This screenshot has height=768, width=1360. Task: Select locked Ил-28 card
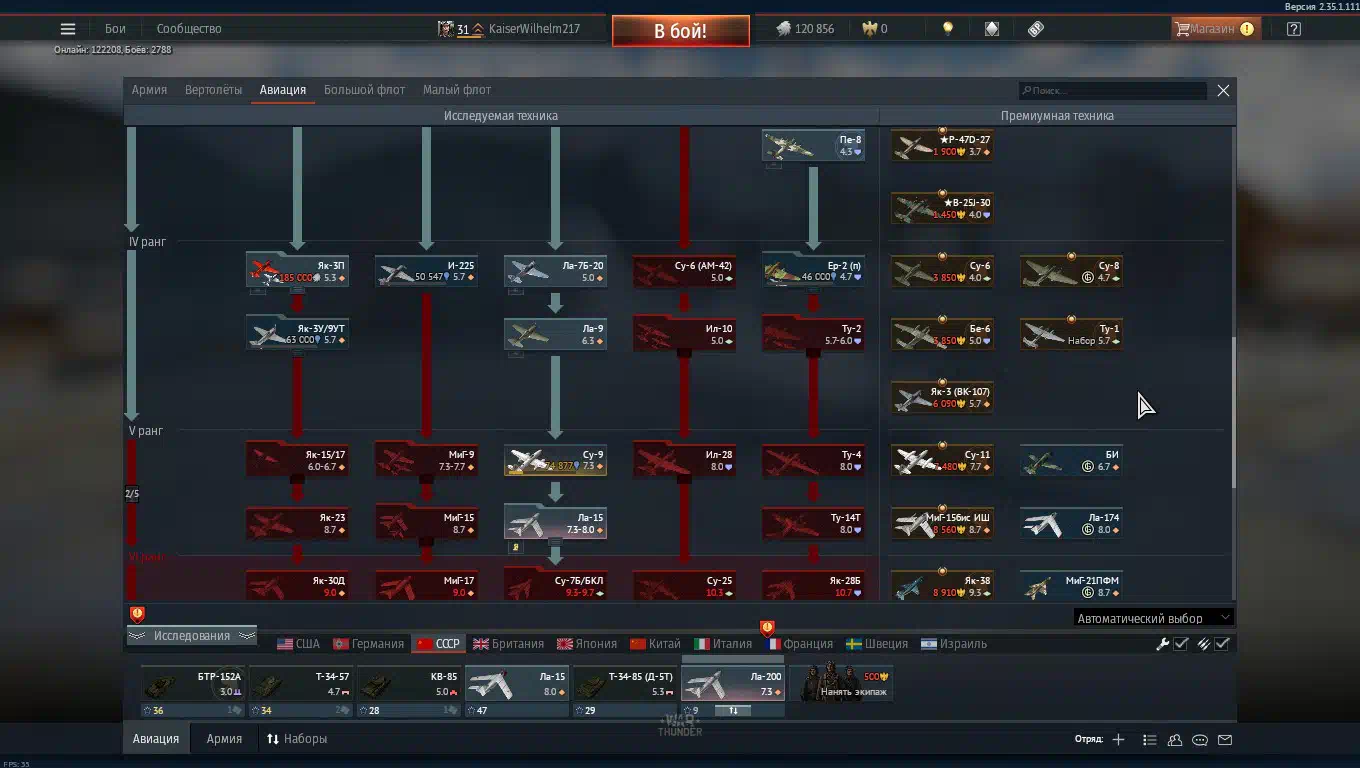[x=684, y=460]
